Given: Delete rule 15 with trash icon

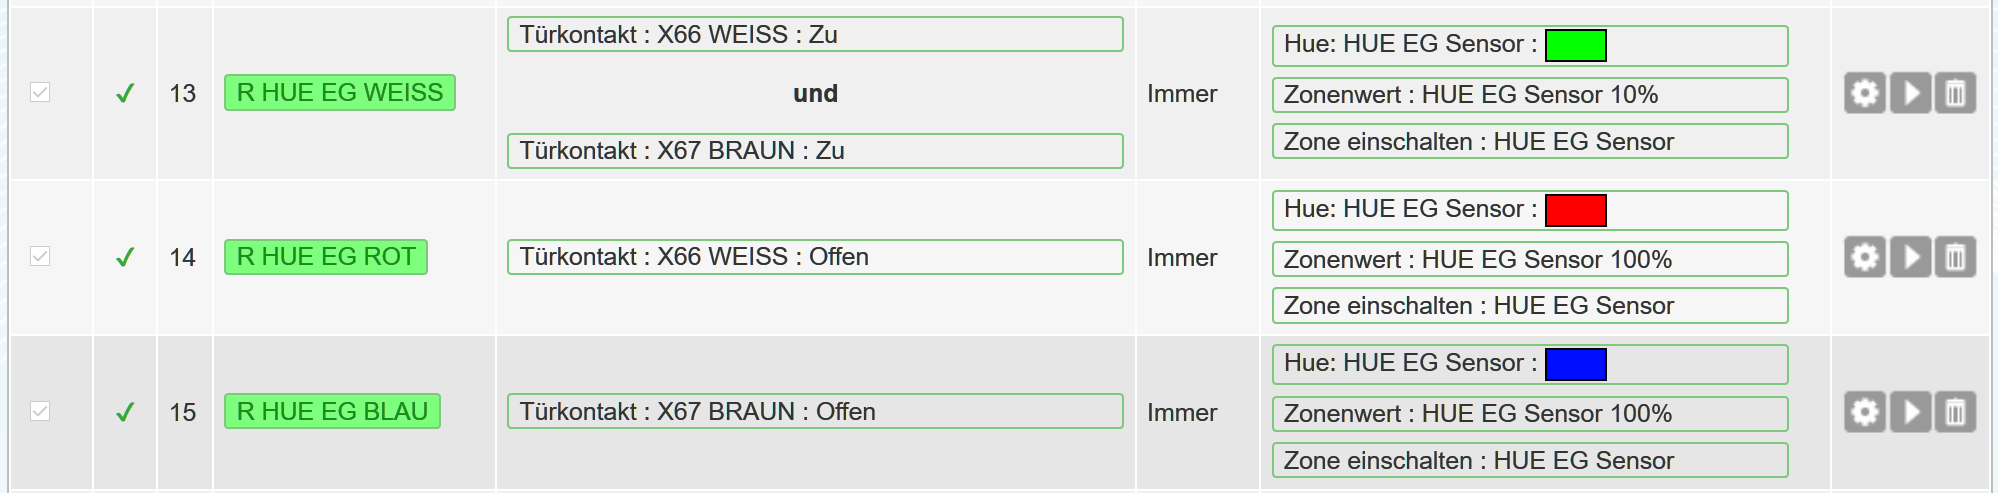Looking at the screenshot, I should (1955, 412).
